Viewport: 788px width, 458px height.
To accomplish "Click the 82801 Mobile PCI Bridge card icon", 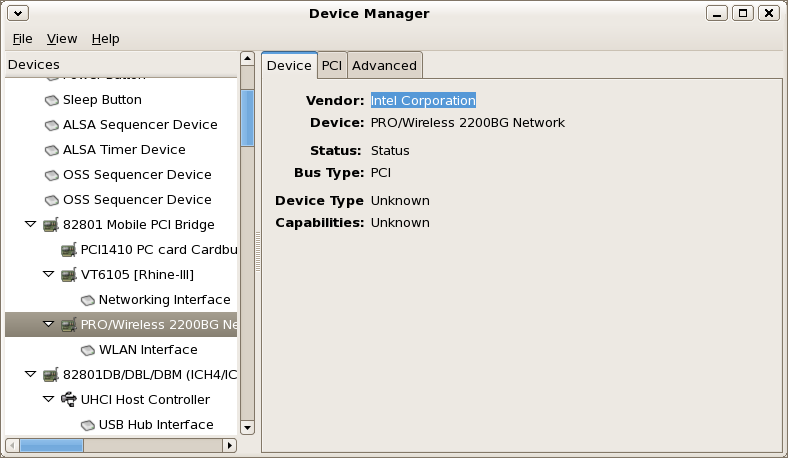I will pyautogui.click(x=51, y=225).
